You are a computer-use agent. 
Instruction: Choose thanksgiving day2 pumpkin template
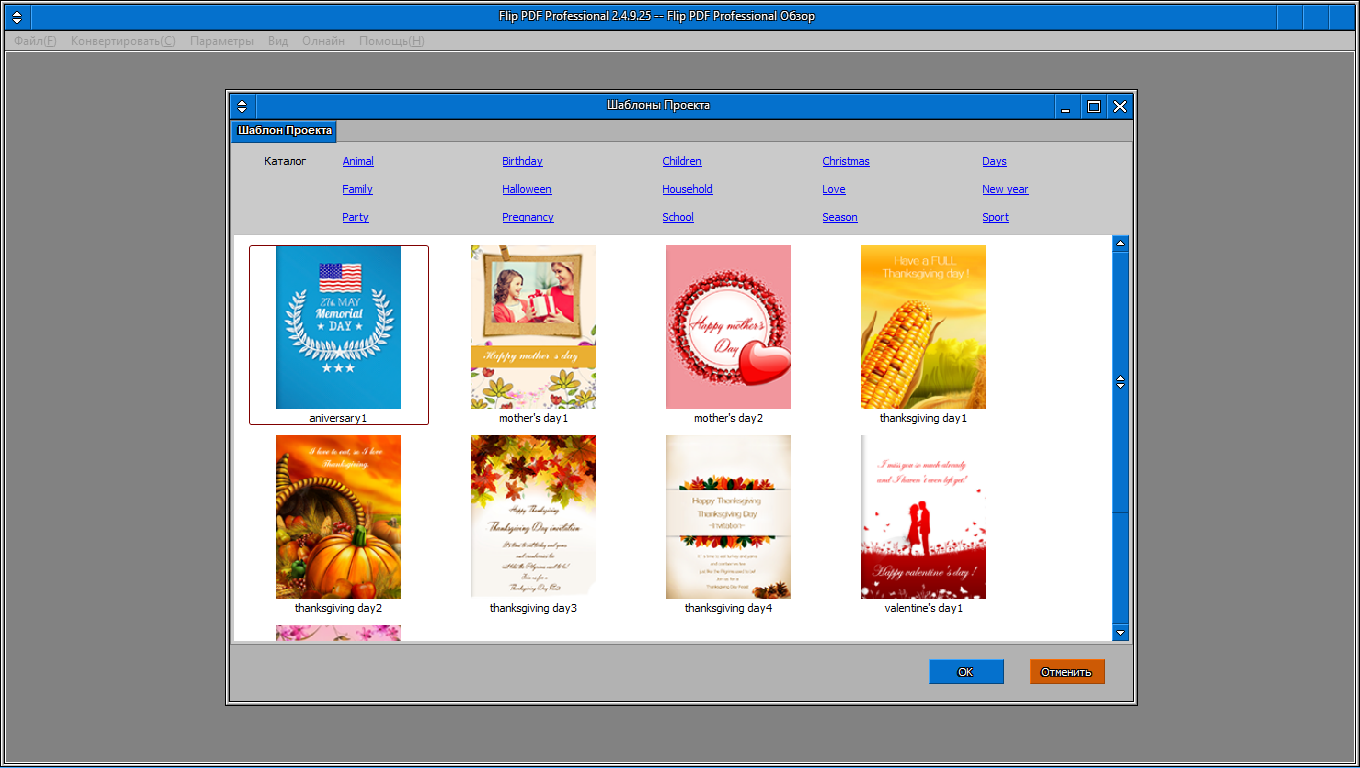(x=338, y=517)
